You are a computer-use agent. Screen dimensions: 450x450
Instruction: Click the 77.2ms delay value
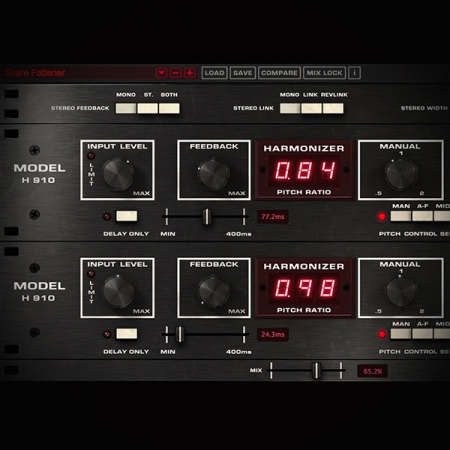(273, 217)
